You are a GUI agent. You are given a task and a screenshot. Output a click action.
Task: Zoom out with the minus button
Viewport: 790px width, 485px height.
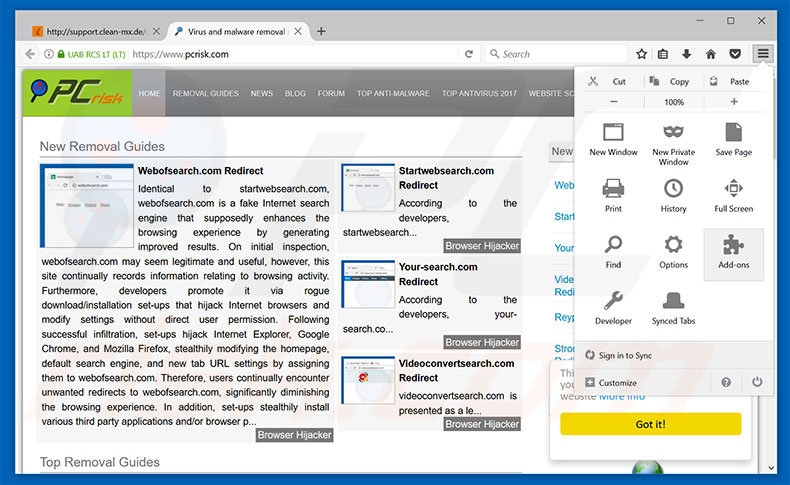tap(614, 102)
